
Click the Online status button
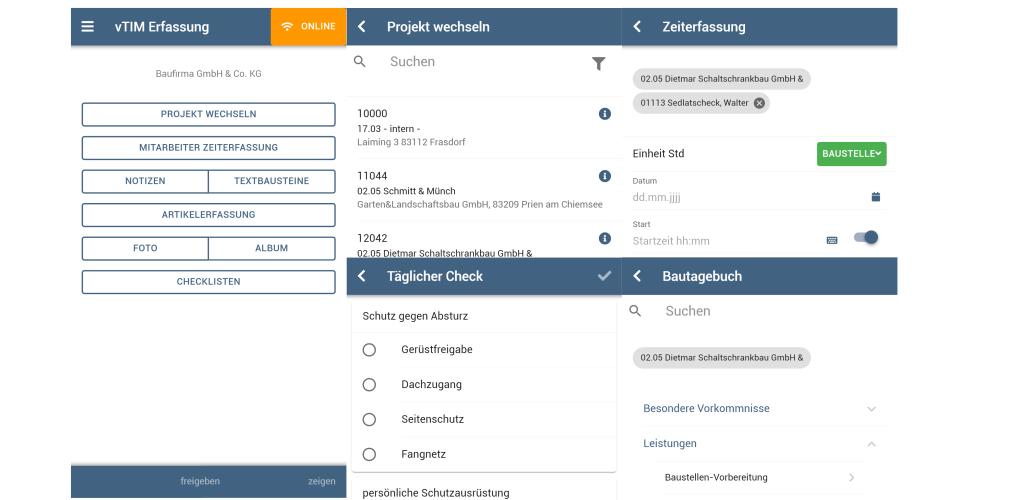(x=308, y=27)
